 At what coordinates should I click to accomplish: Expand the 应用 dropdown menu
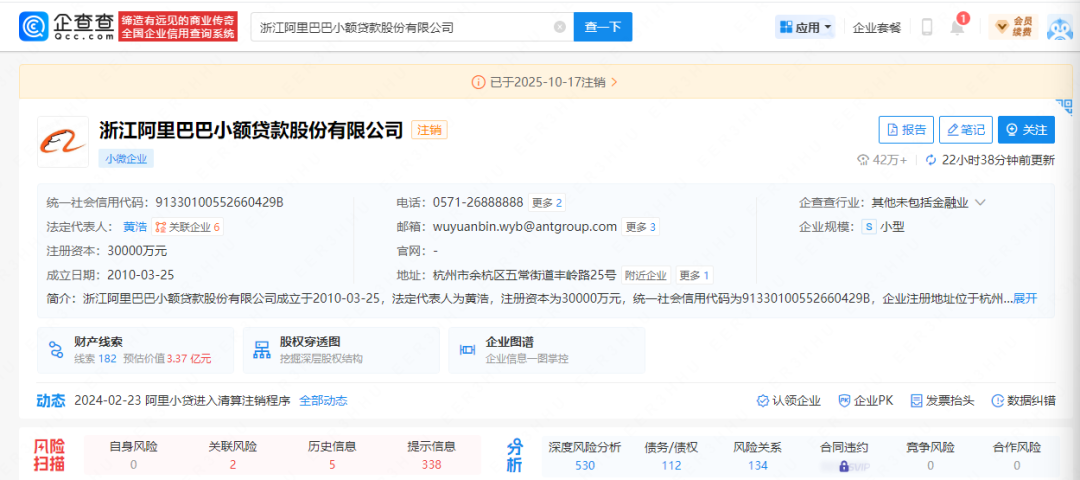tap(805, 28)
